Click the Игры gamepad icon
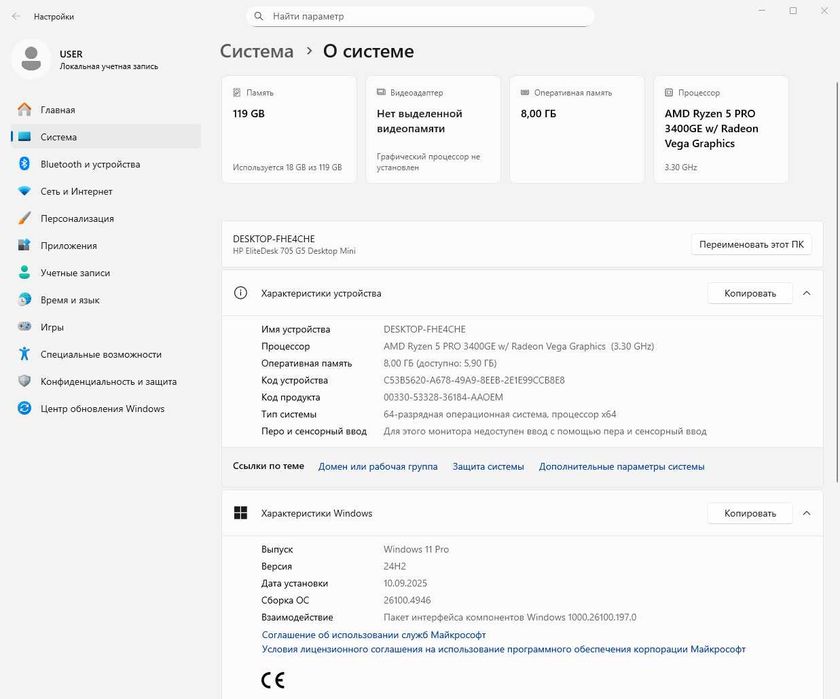 coord(24,327)
